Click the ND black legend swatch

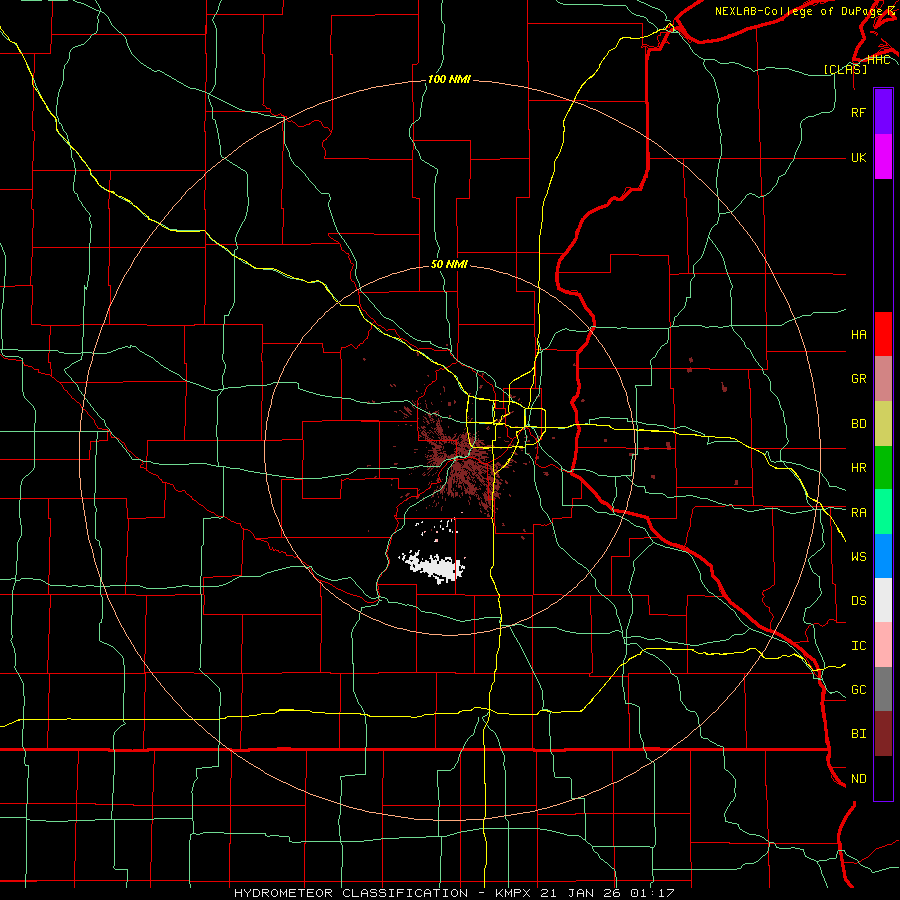click(x=883, y=778)
